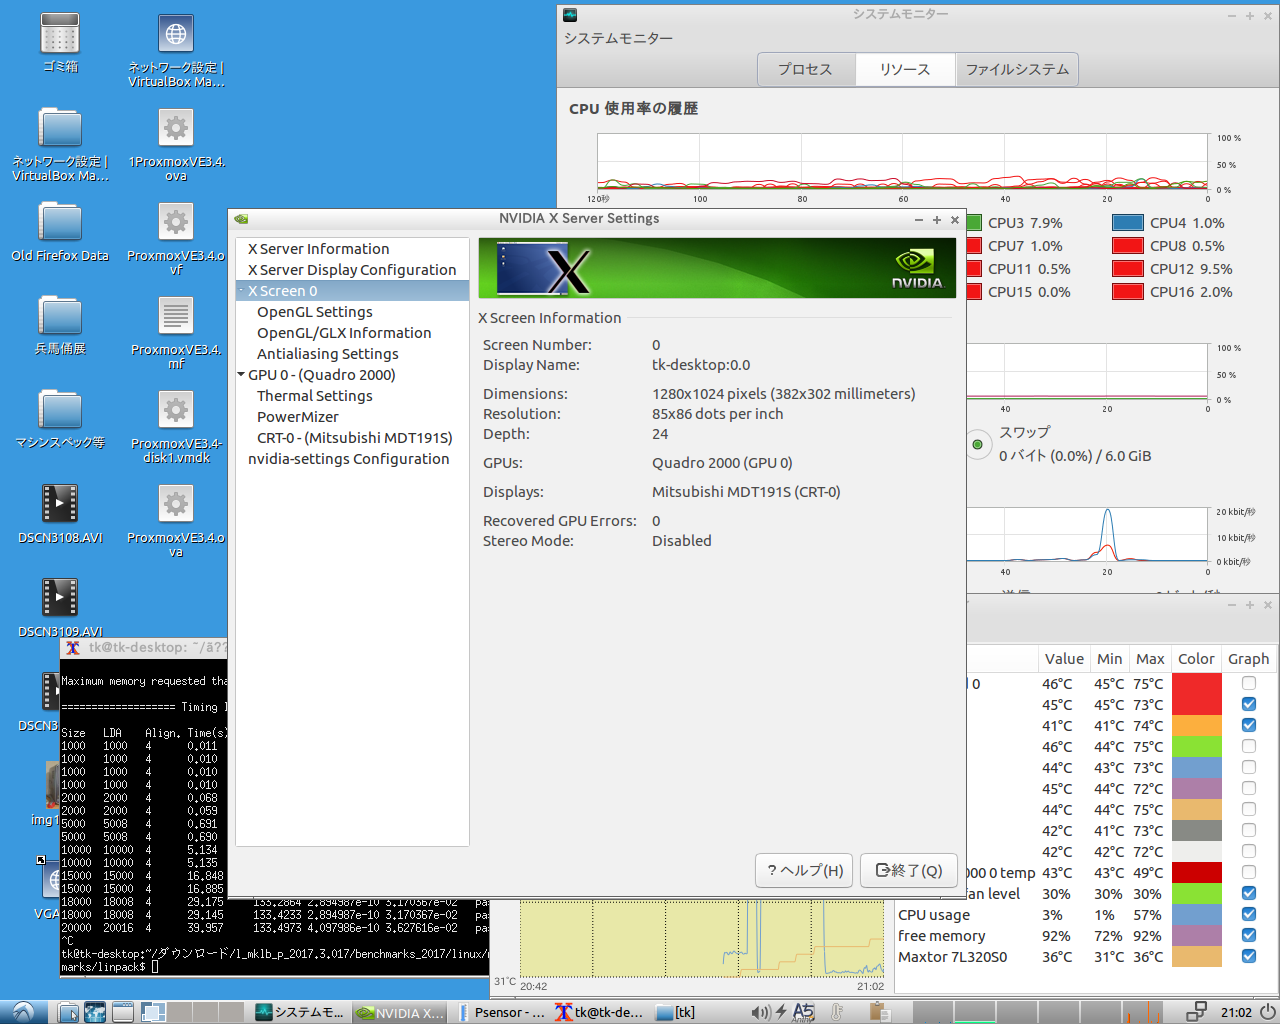The height and width of the screenshot is (1024, 1280).
Task: Click the volume speaker icon in the tray
Action: coord(760,1012)
